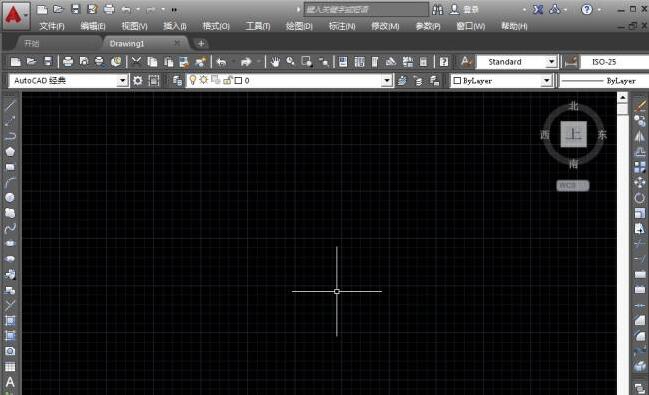Open the 文件(F) menu
Screen dimensions: 649x395
52,26
